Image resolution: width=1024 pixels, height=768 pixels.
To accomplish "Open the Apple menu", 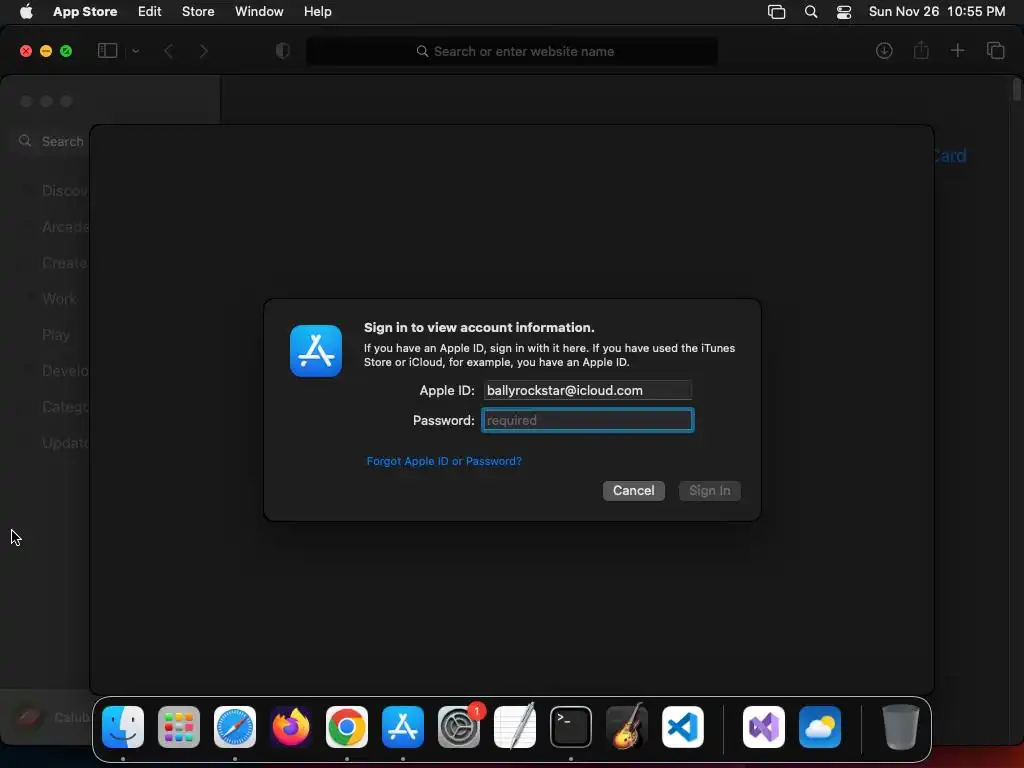I will pos(26,12).
